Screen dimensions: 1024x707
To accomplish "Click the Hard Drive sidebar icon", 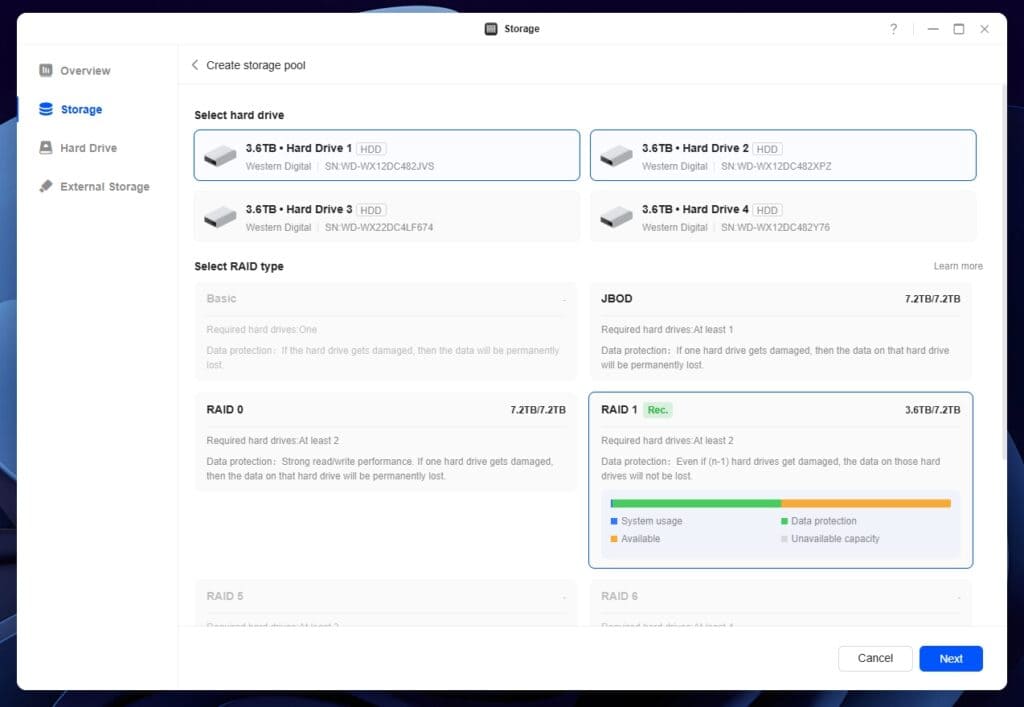I will (x=46, y=148).
